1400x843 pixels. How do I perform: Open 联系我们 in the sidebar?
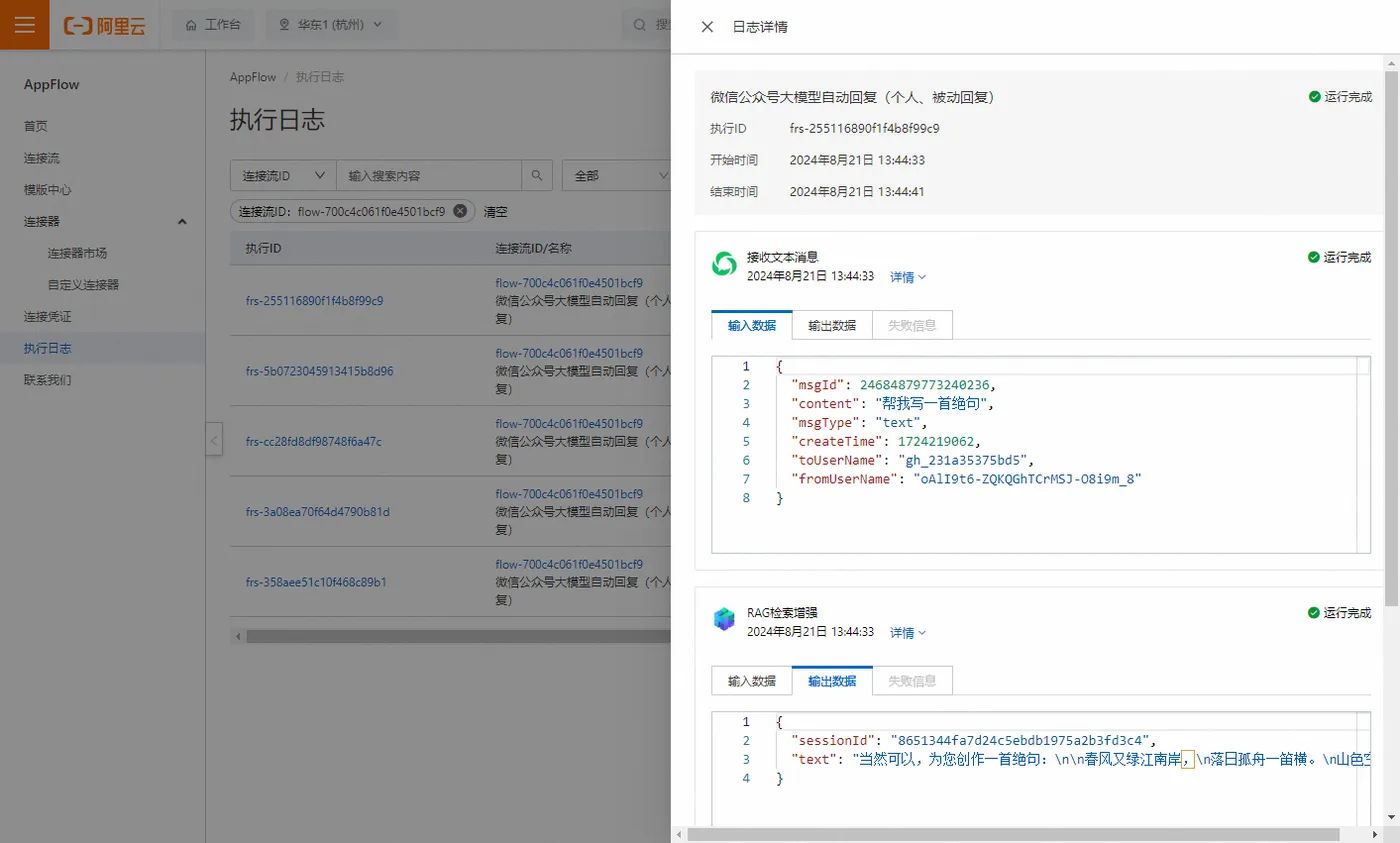pos(48,381)
